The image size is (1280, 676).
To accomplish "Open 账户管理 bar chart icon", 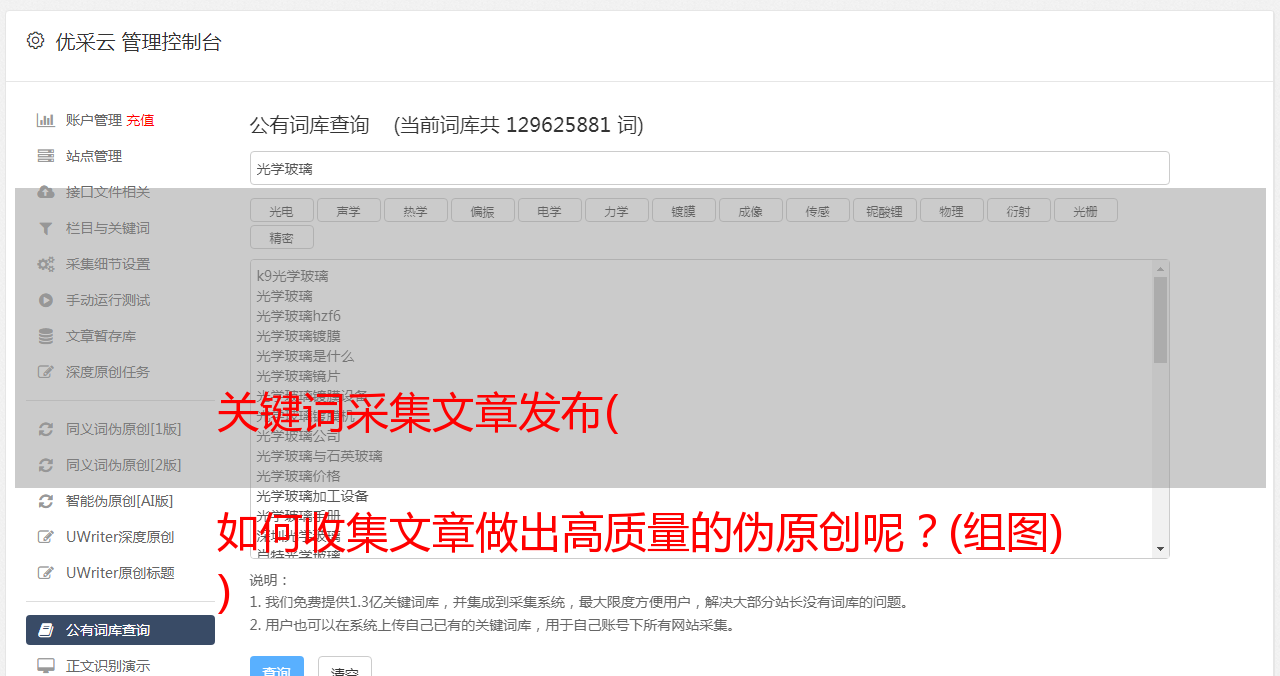I will [x=46, y=120].
